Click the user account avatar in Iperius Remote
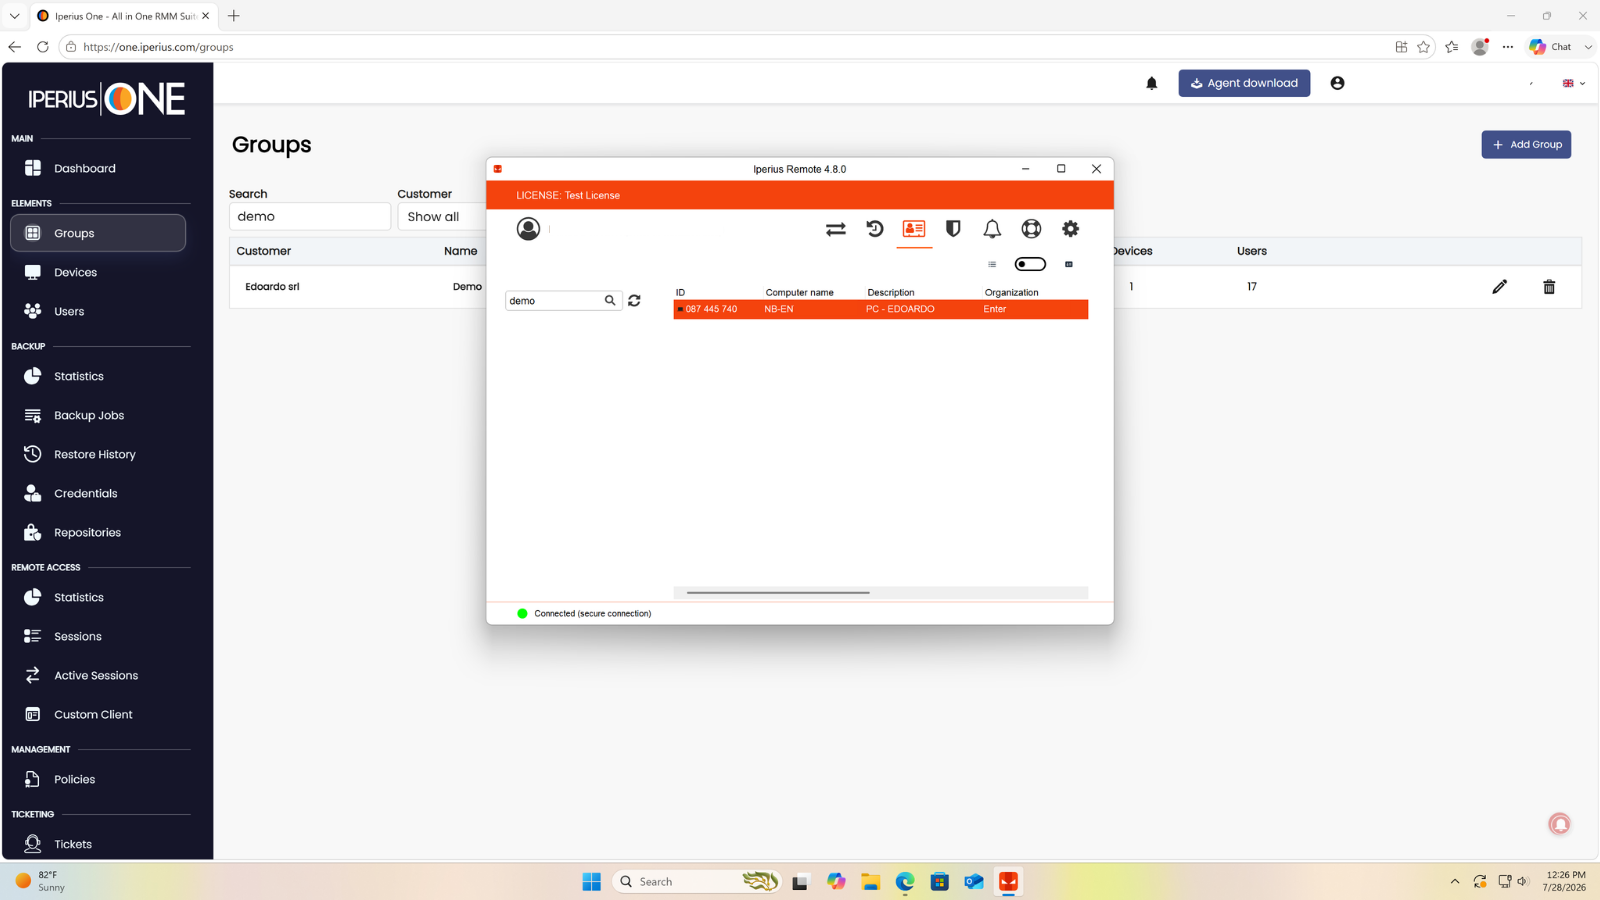 point(528,229)
